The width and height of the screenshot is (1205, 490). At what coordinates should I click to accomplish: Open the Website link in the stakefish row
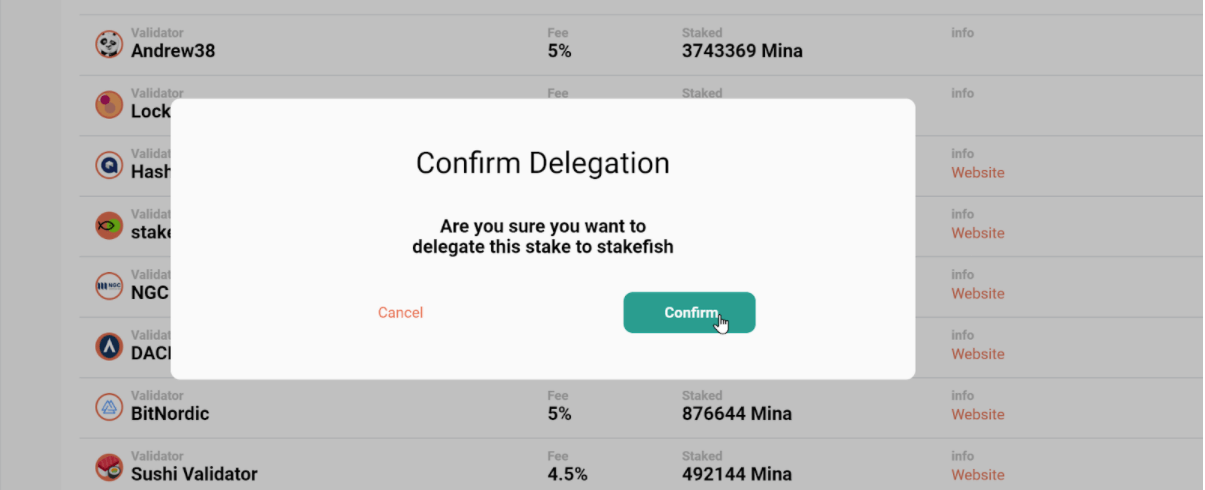tap(977, 233)
